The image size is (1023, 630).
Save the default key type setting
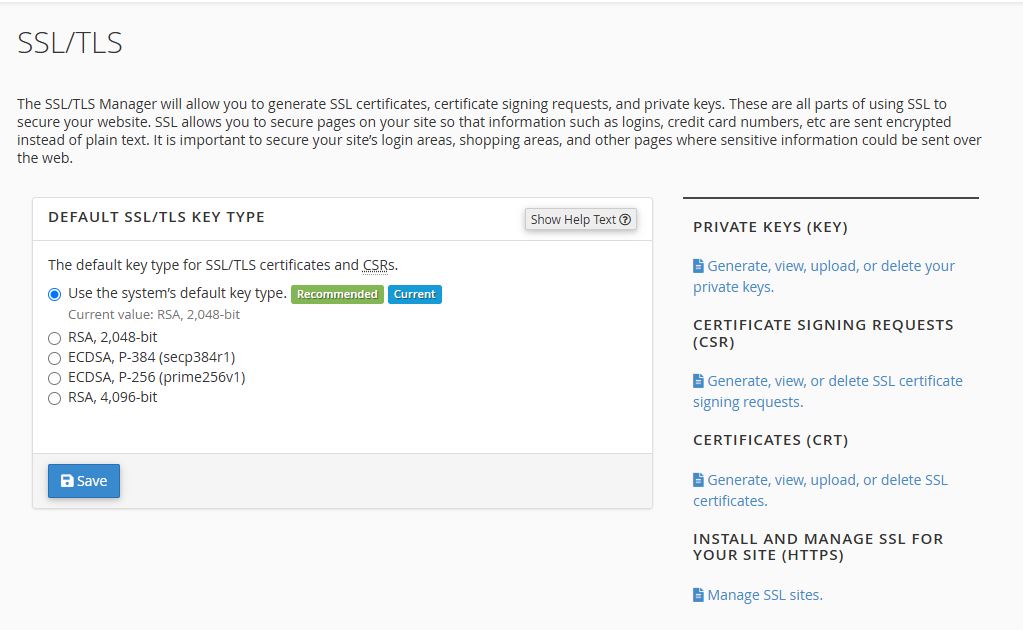pyautogui.click(x=84, y=481)
